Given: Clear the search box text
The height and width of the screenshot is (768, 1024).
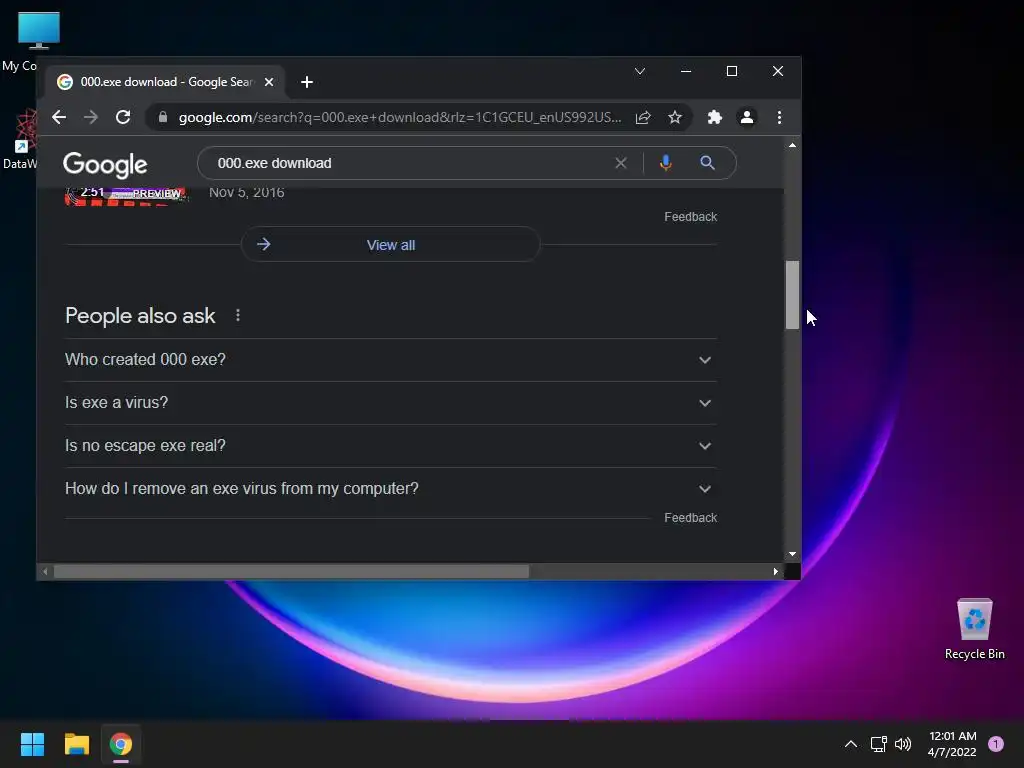Looking at the screenshot, I should [x=620, y=163].
